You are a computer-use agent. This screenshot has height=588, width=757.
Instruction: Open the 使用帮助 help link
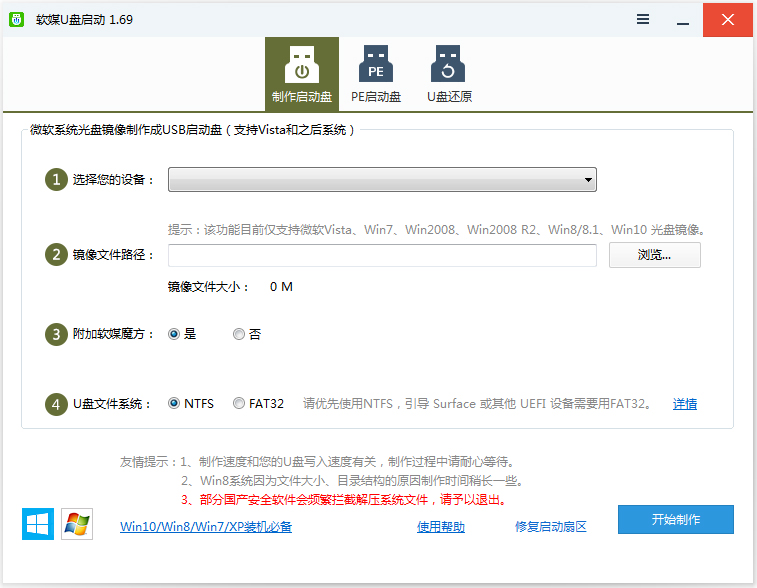tap(441, 527)
